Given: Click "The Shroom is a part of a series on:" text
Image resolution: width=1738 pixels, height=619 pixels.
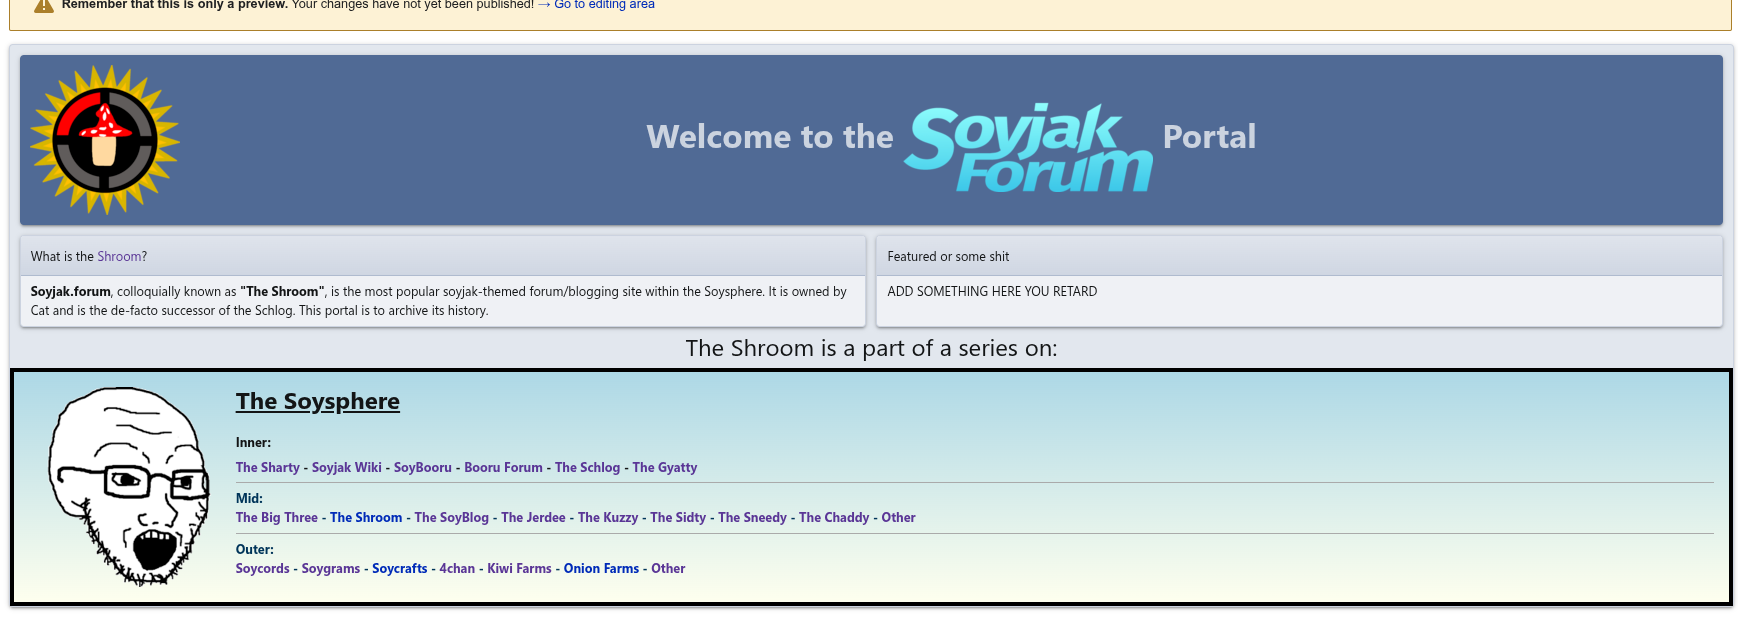Looking at the screenshot, I should tap(871, 348).
